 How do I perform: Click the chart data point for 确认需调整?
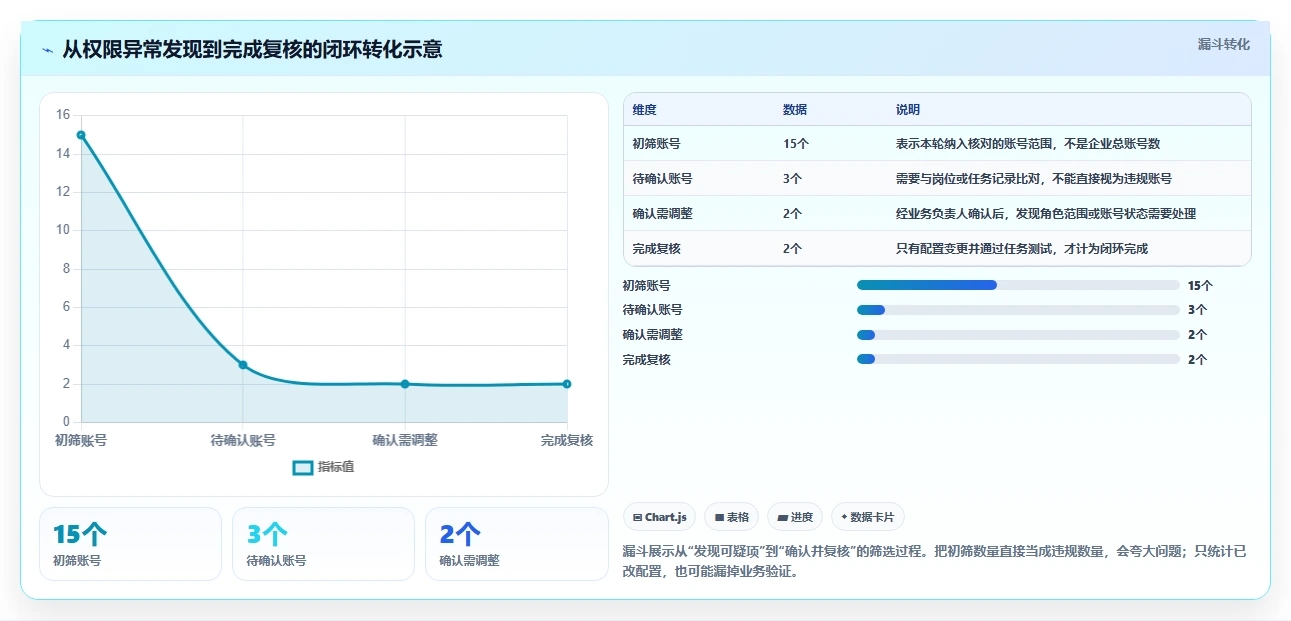click(x=405, y=384)
